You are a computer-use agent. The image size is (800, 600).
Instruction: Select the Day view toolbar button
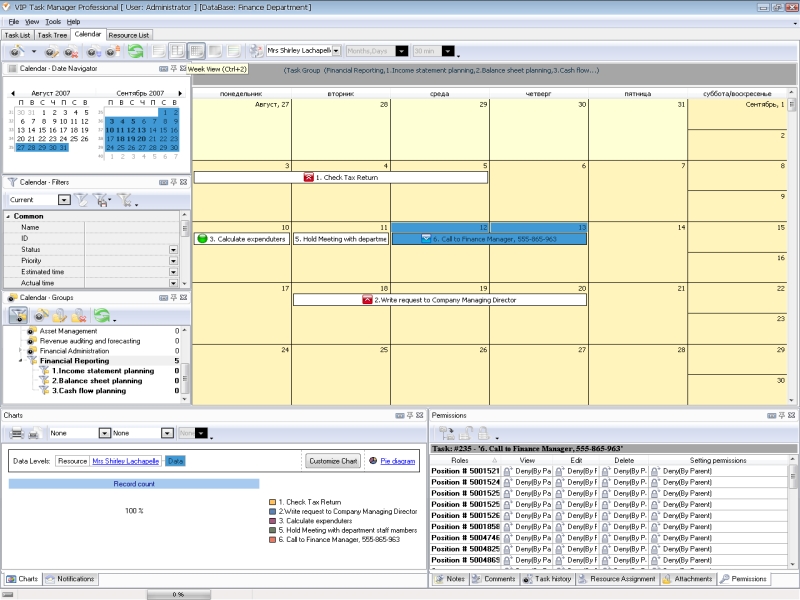tap(159, 51)
